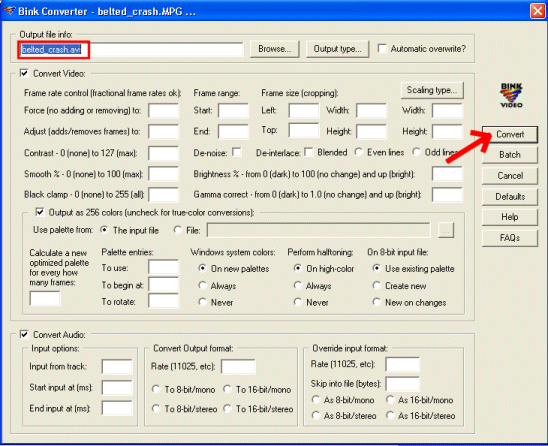This screenshot has width=548, height=446.
Task: Click the Start input at (ms) field
Action: pyautogui.click(x=117, y=388)
